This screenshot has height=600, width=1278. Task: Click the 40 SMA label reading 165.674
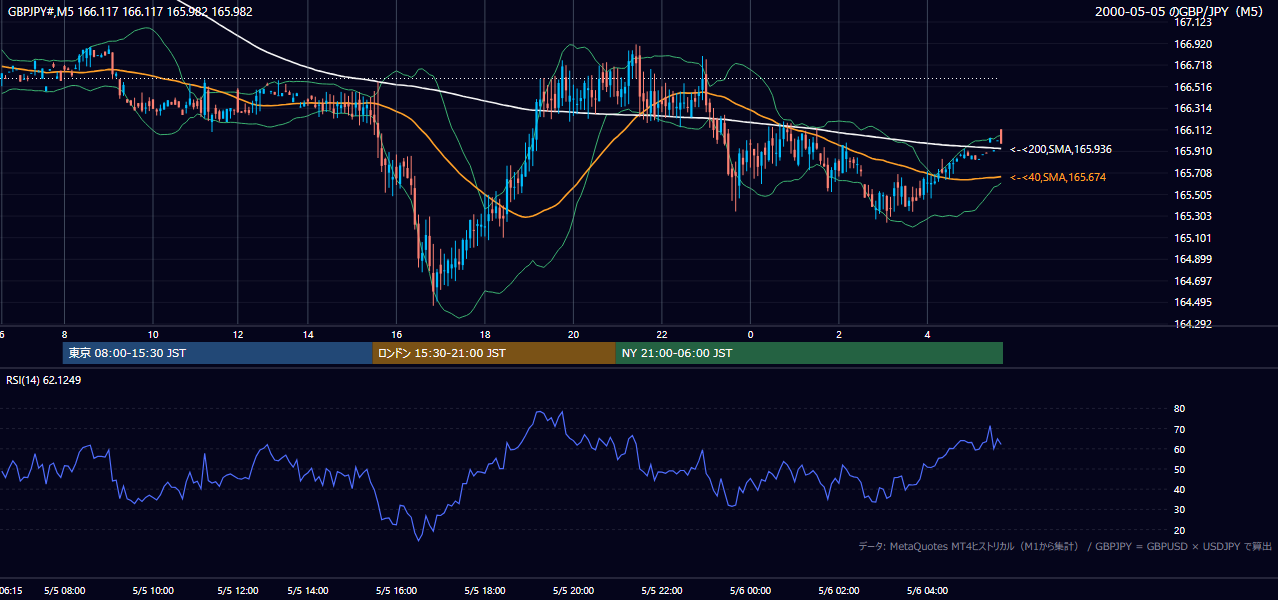tap(1058, 177)
